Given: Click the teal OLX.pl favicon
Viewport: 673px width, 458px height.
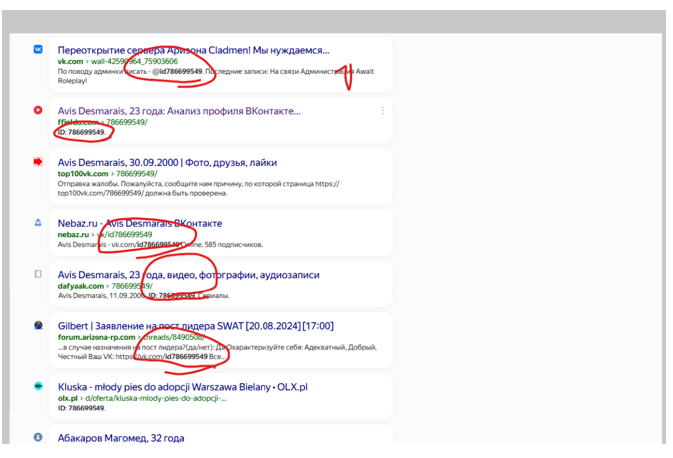Looking at the screenshot, I should [x=38, y=386].
